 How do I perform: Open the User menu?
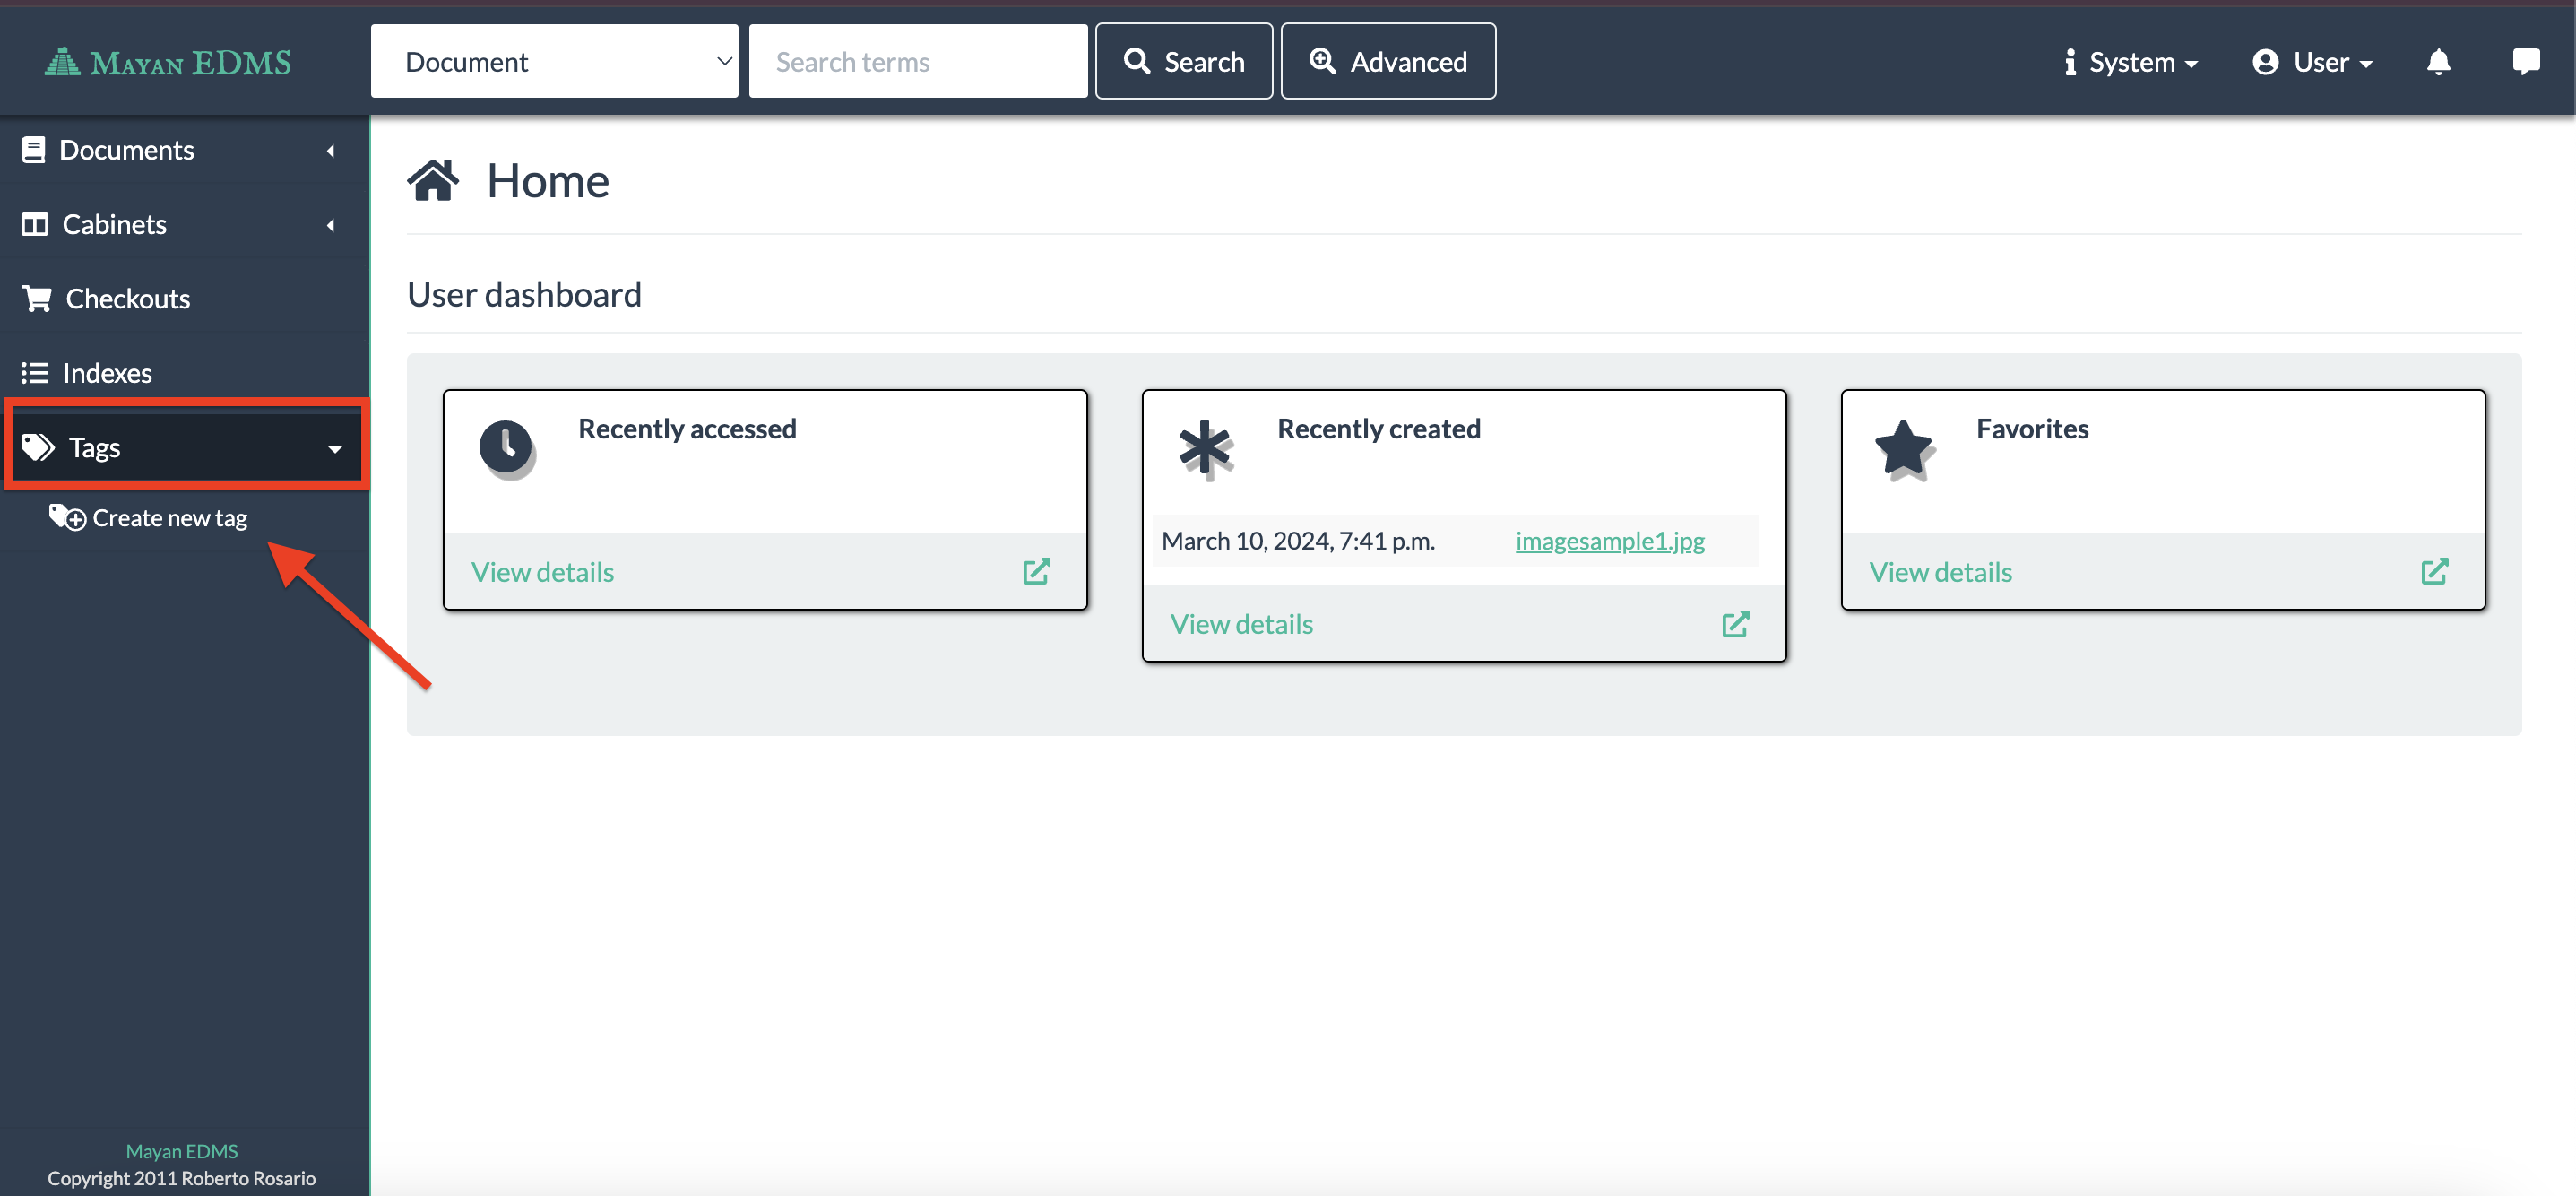tap(2312, 62)
